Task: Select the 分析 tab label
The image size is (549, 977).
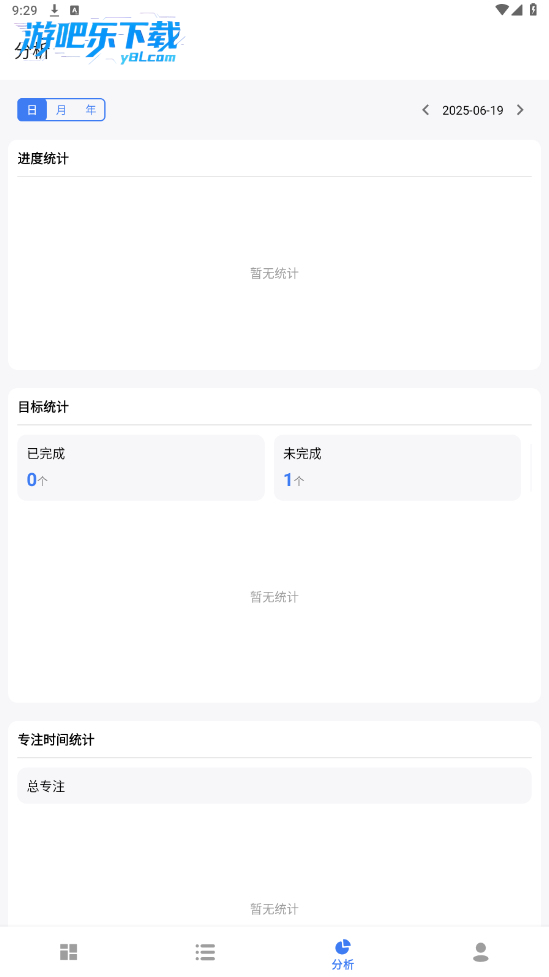Action: pyautogui.click(x=343, y=965)
